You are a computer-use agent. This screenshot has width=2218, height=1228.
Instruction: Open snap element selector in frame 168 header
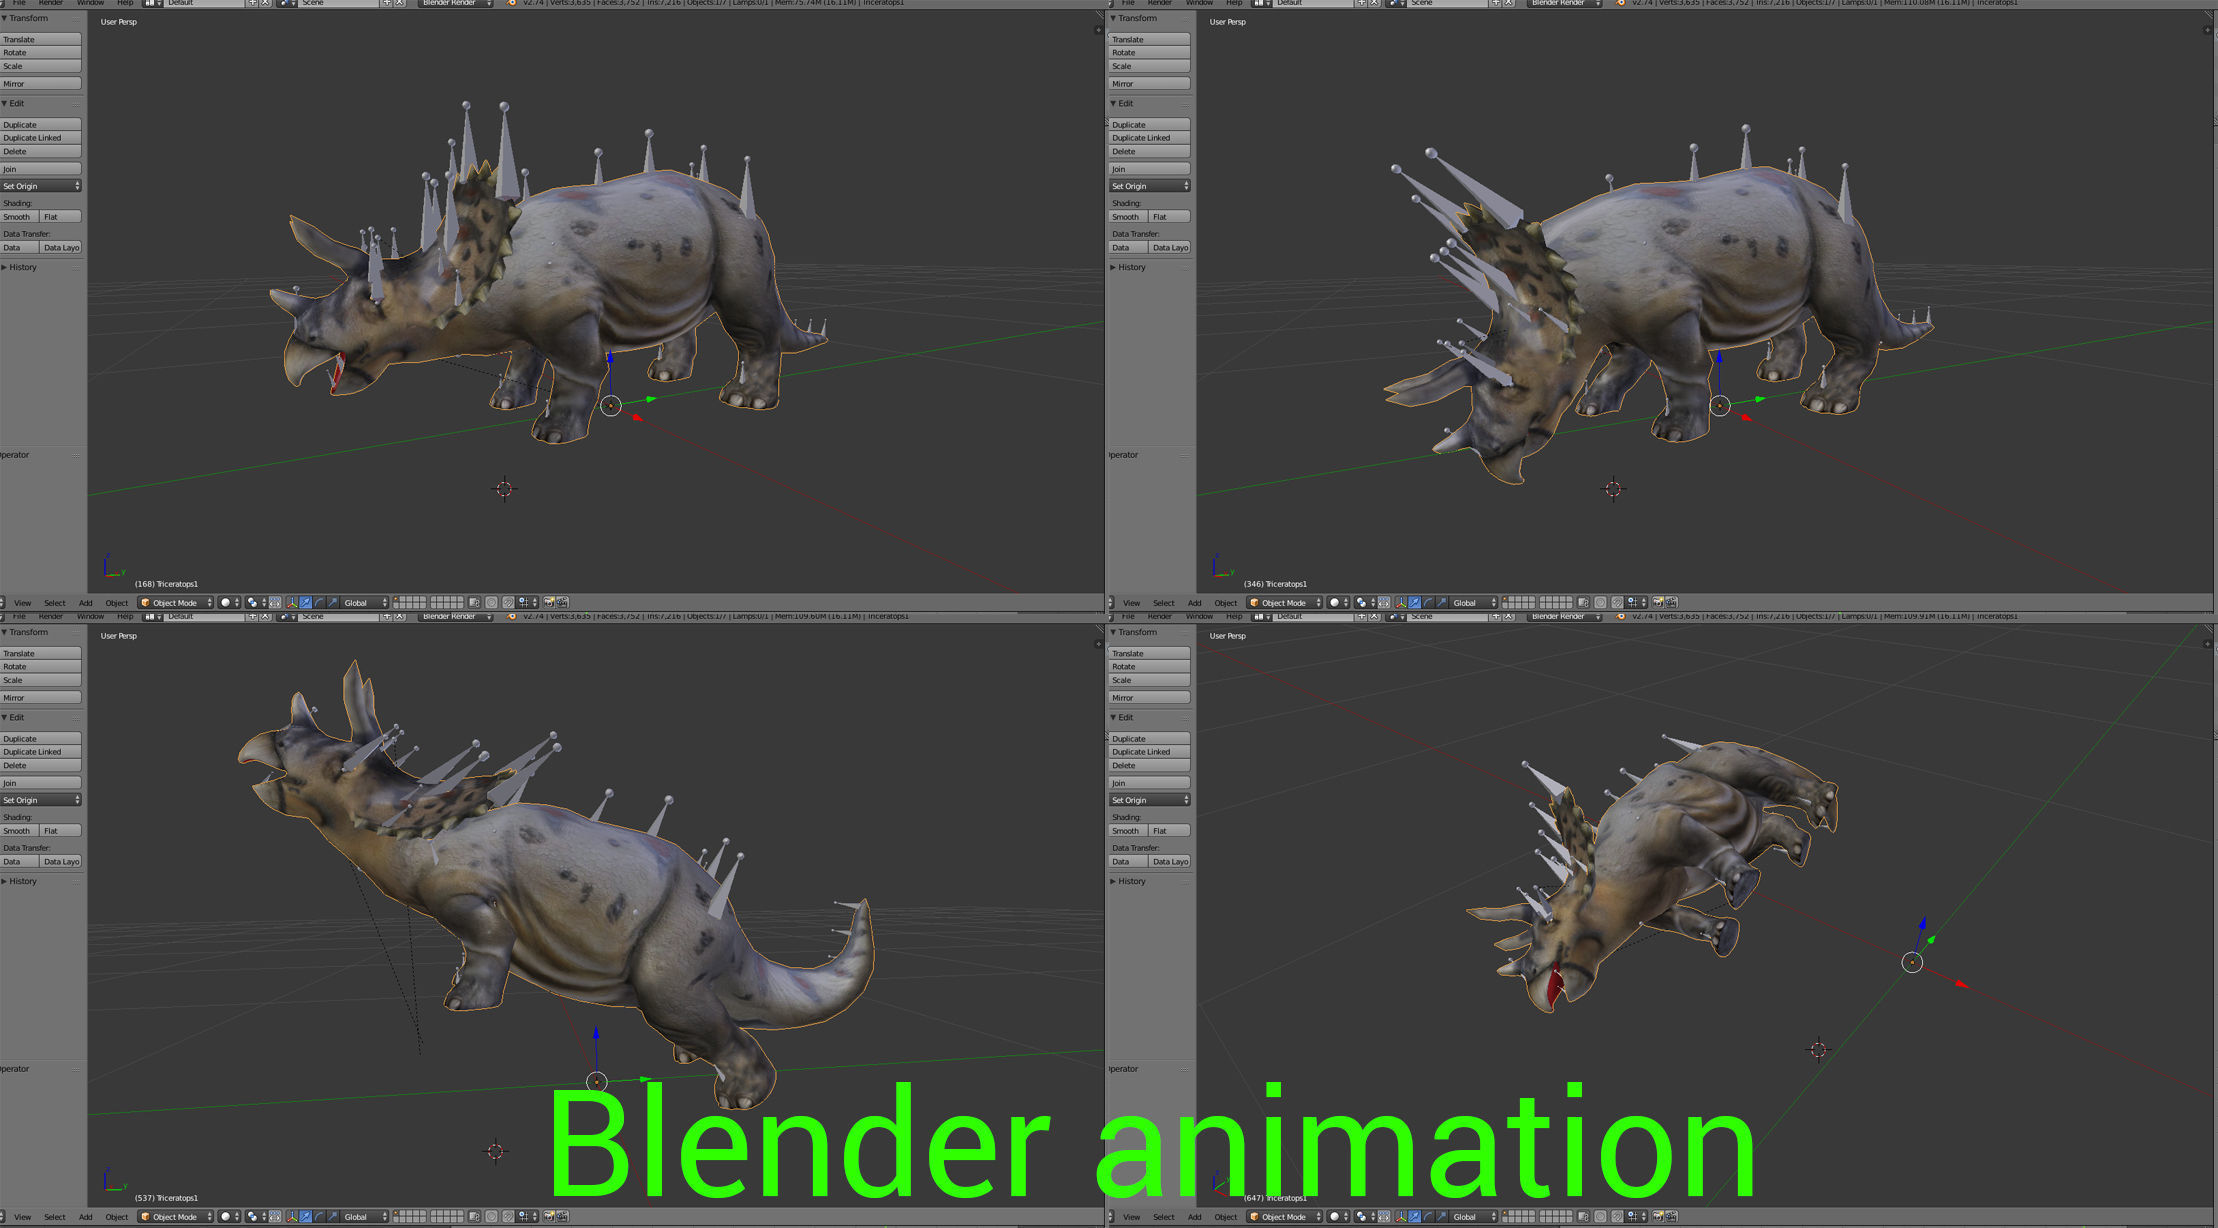528,602
